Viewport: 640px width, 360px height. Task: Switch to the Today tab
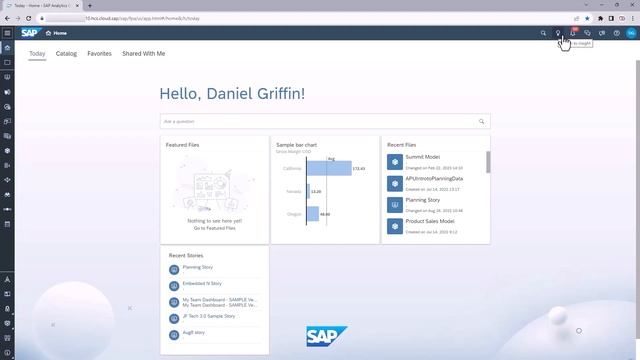pos(37,53)
